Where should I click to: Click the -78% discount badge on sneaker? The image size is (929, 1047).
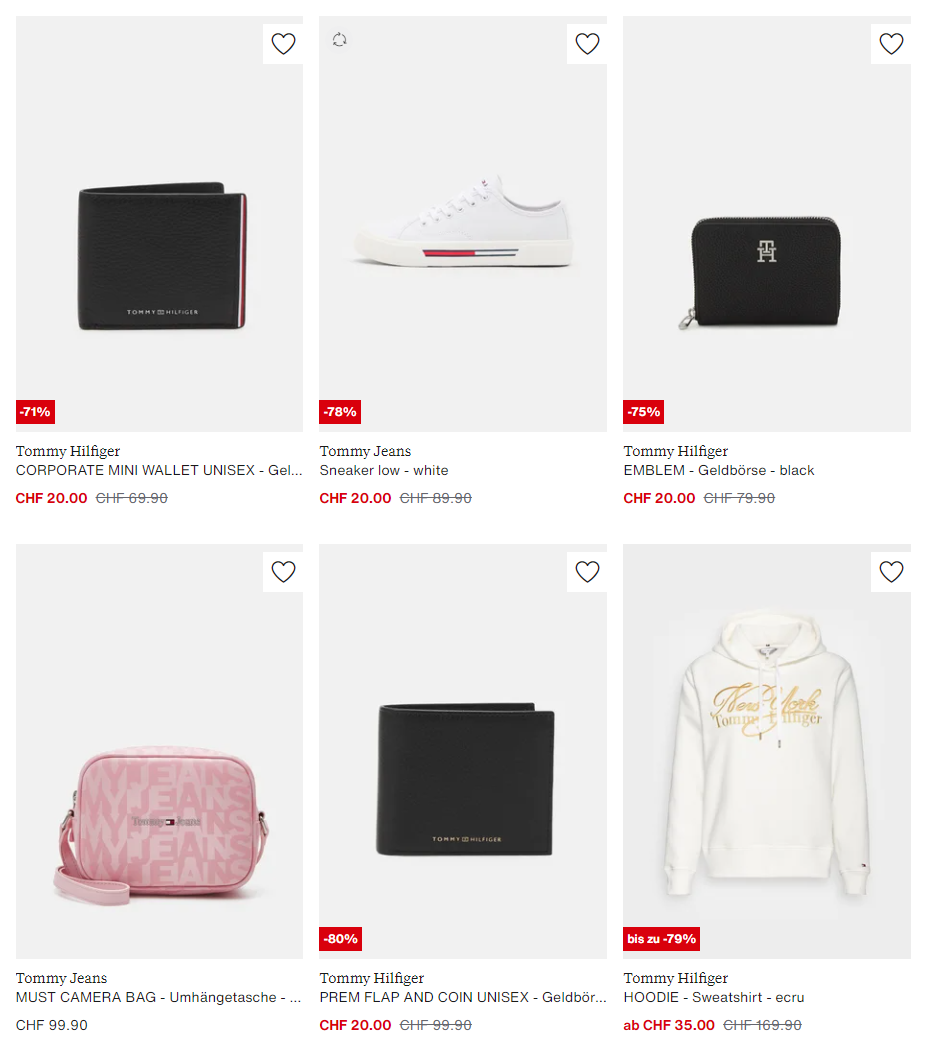point(340,412)
